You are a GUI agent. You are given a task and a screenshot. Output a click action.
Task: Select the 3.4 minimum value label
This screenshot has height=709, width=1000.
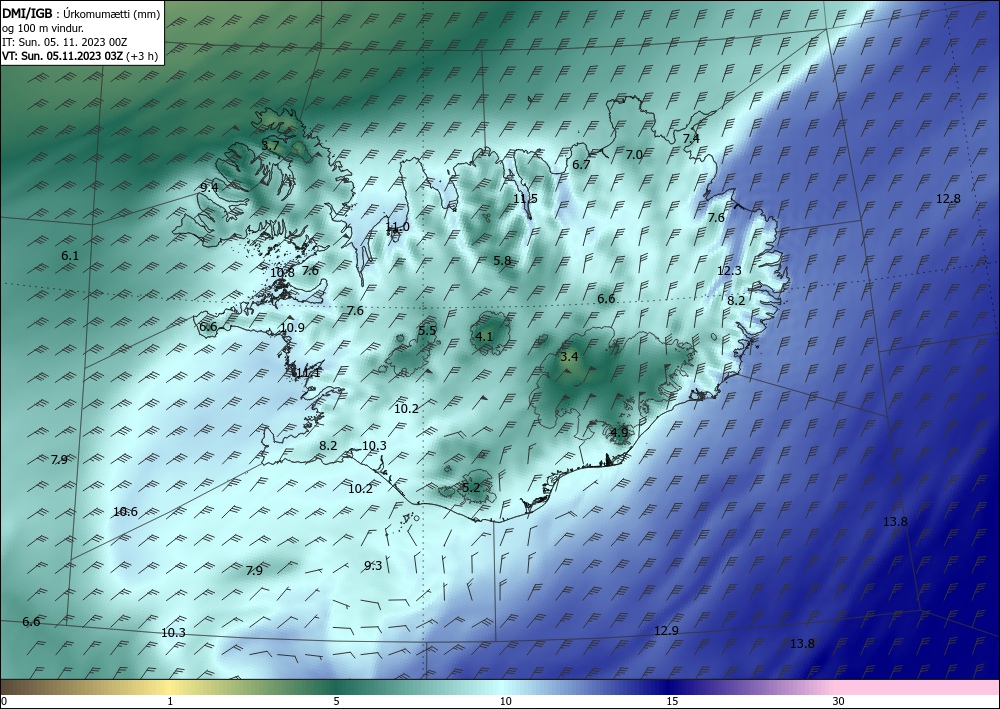click(569, 356)
